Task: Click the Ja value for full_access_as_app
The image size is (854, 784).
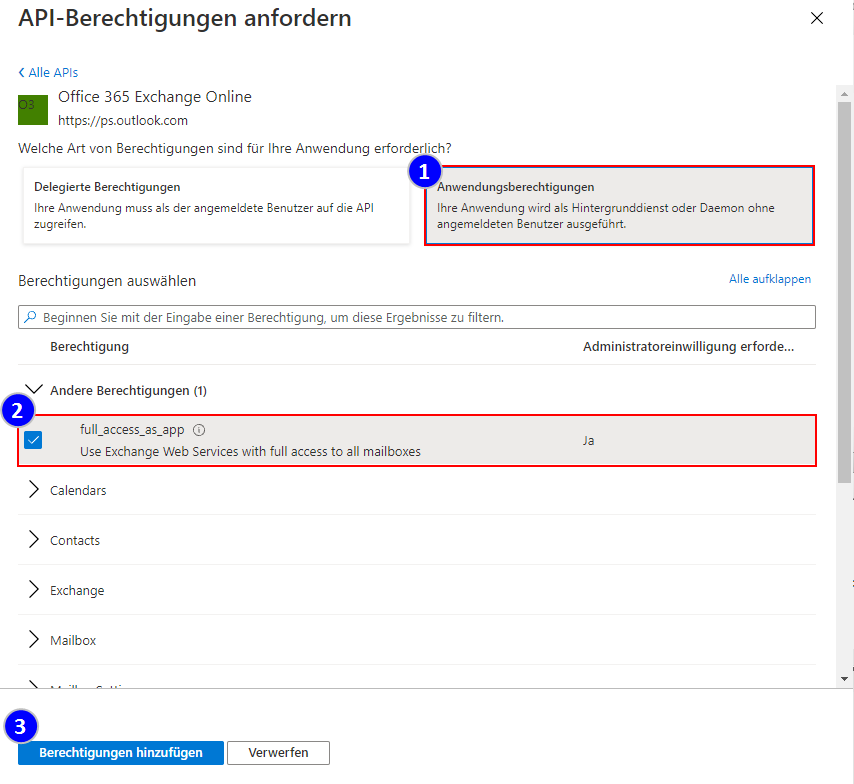Action: [588, 440]
